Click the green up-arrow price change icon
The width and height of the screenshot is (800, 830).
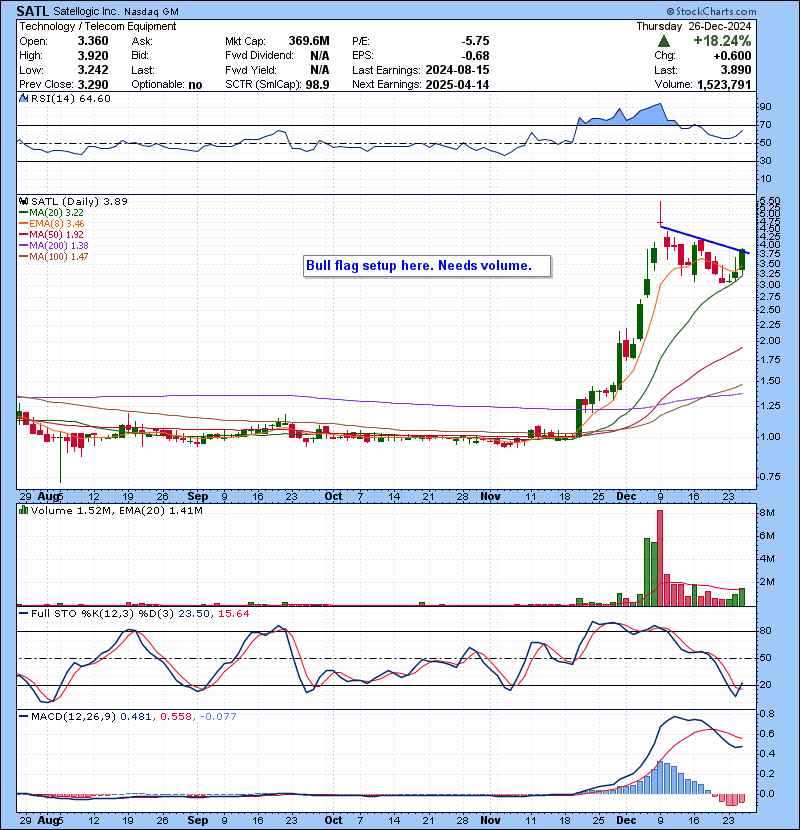pyautogui.click(x=663, y=41)
